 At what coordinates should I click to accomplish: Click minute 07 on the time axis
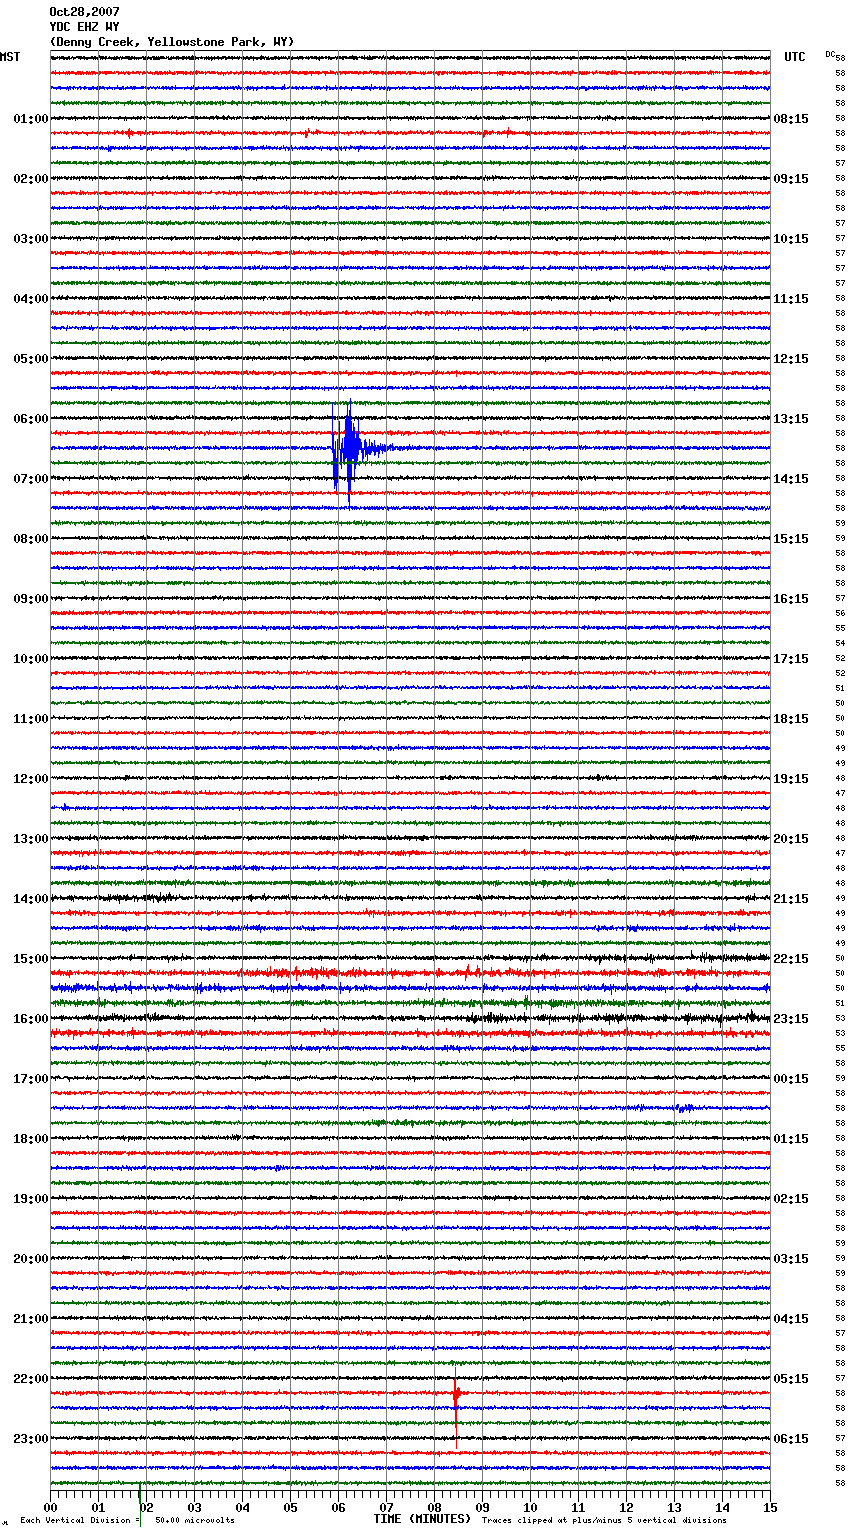click(386, 1507)
